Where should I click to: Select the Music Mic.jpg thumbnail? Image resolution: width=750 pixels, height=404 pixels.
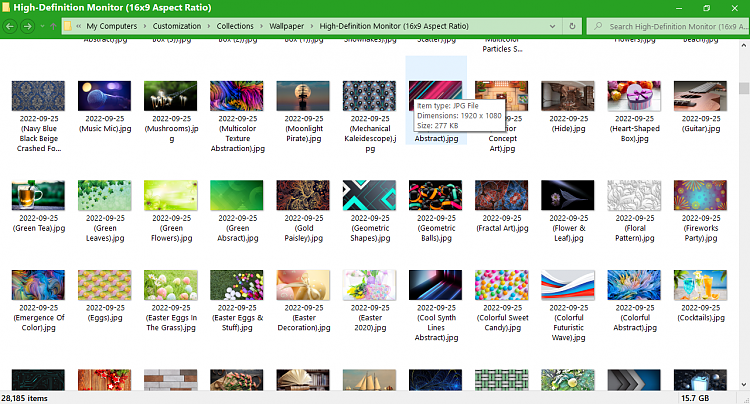104,96
